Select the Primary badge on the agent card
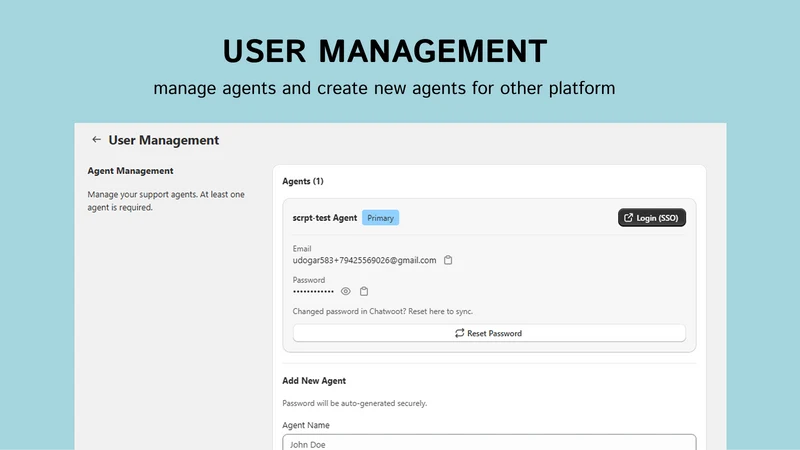 coord(381,218)
